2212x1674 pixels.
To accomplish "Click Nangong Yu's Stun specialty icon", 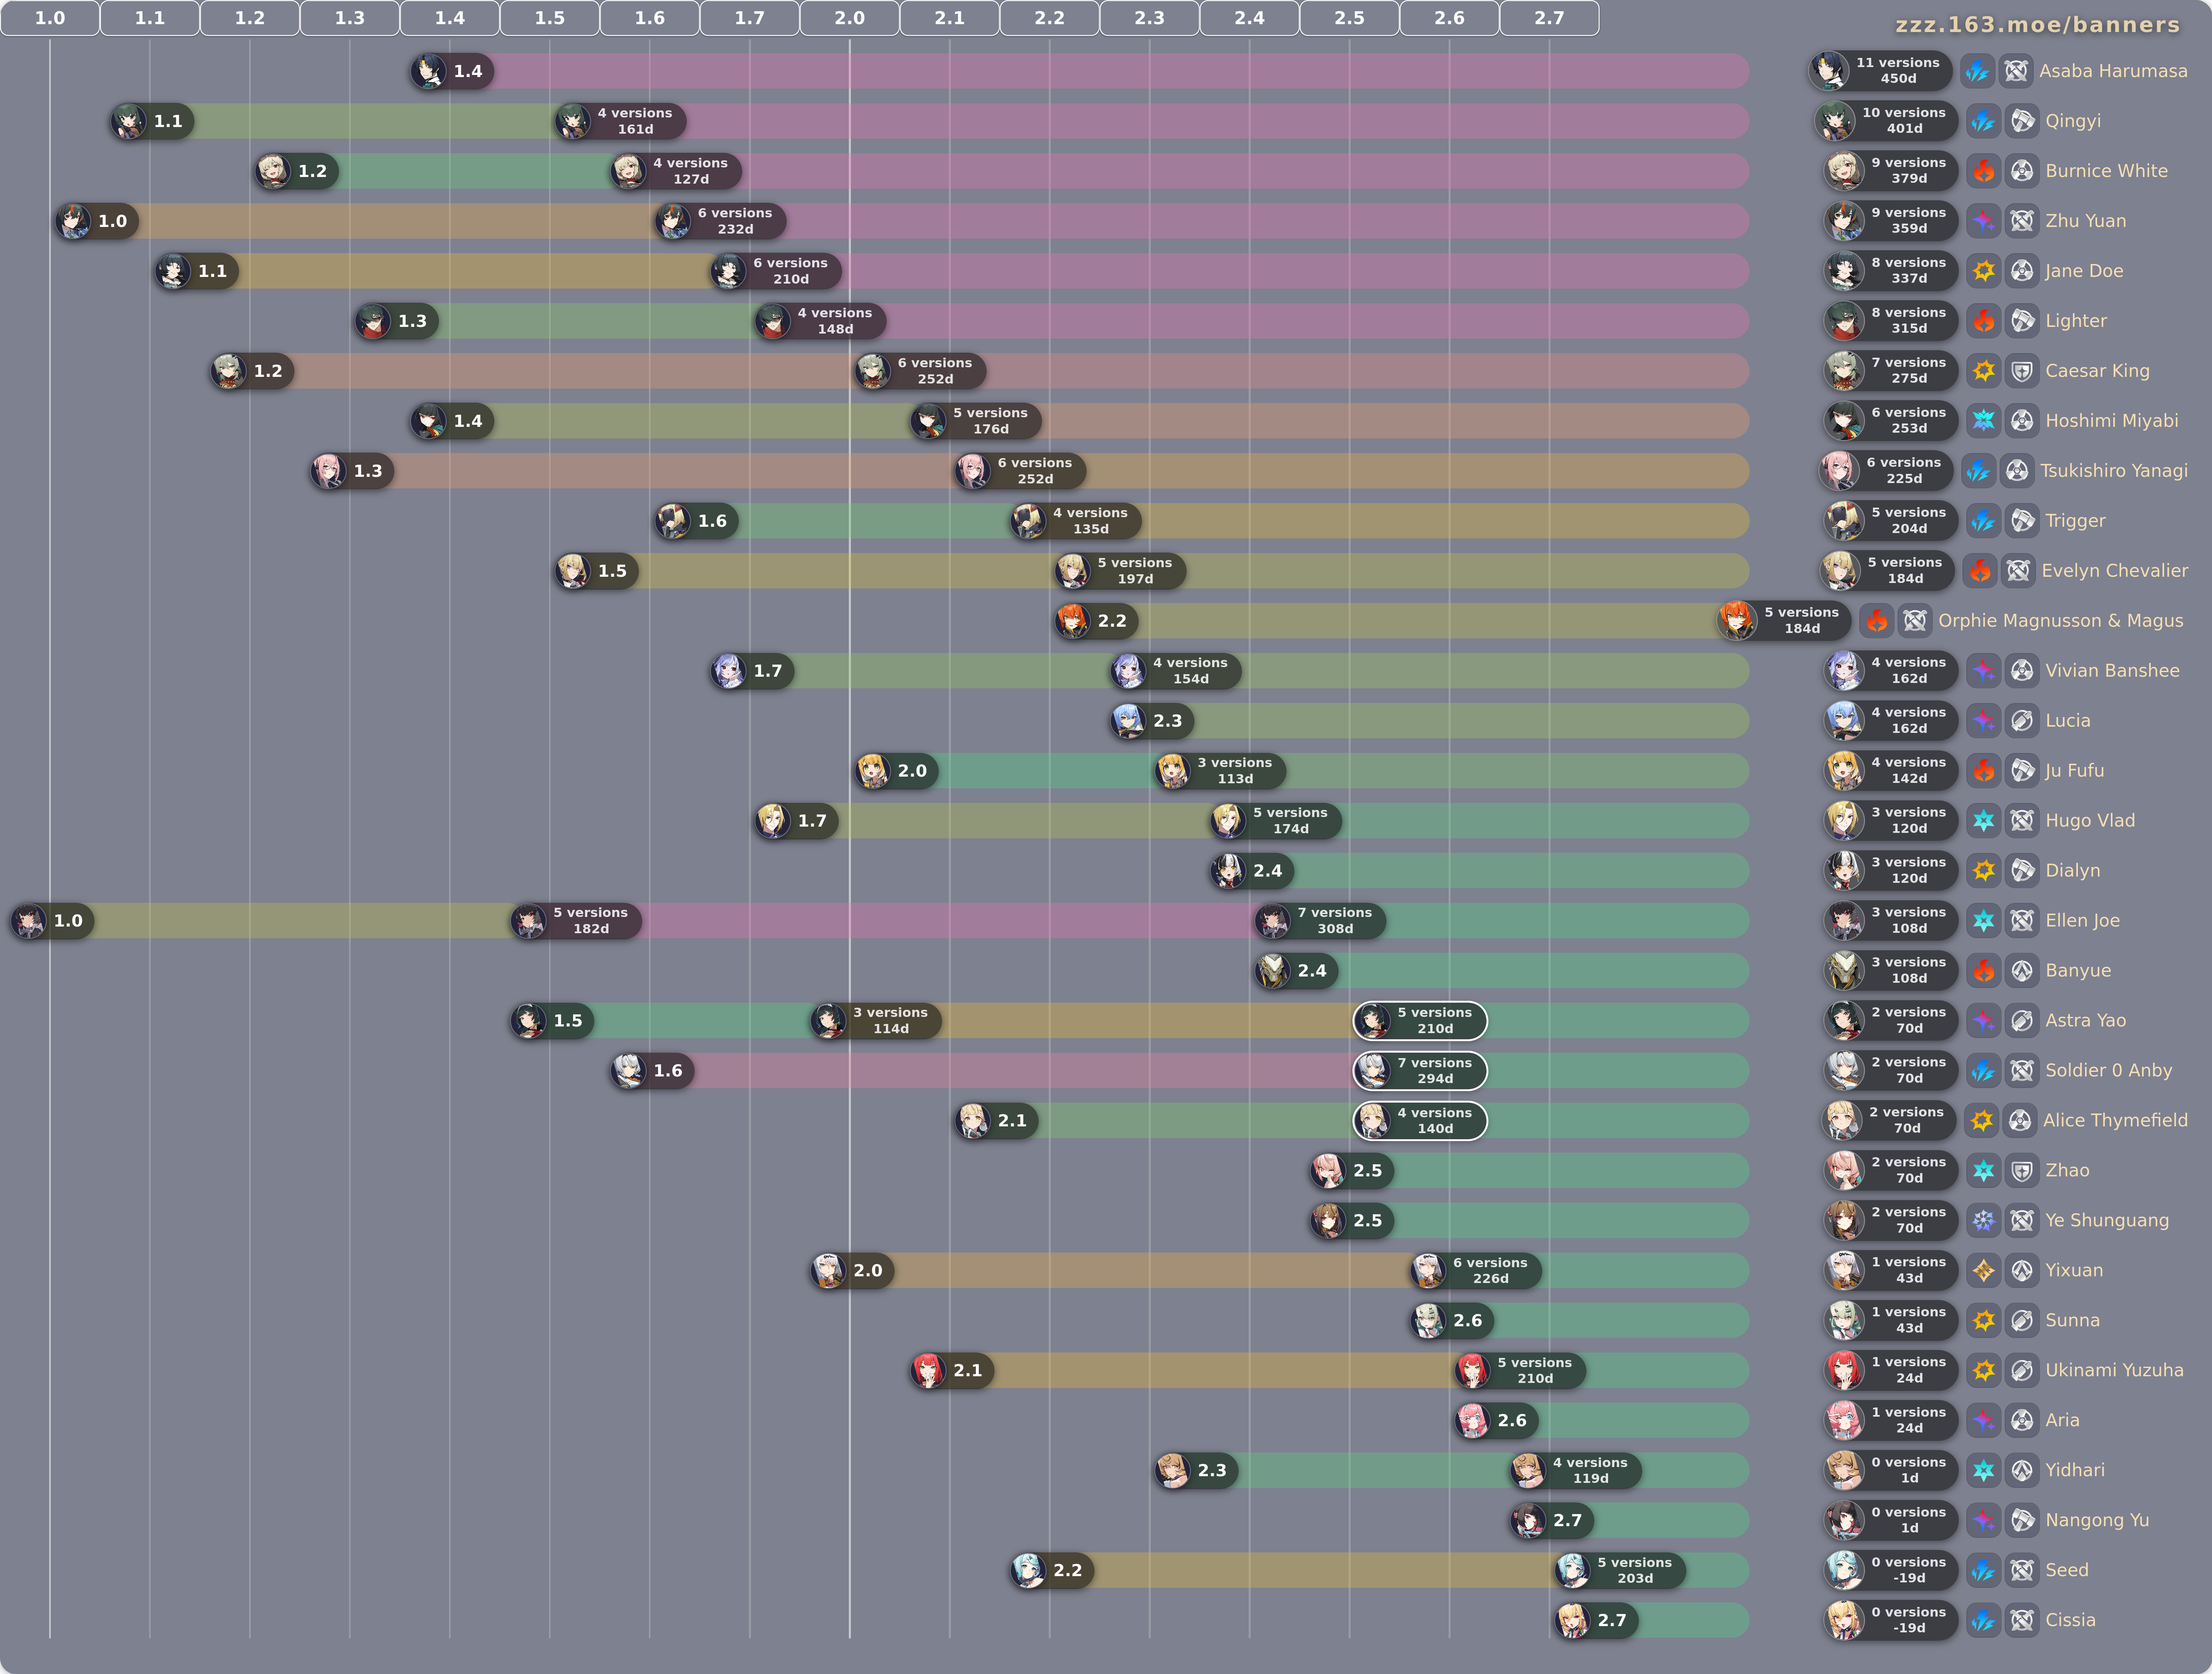I will (x=2022, y=1520).
